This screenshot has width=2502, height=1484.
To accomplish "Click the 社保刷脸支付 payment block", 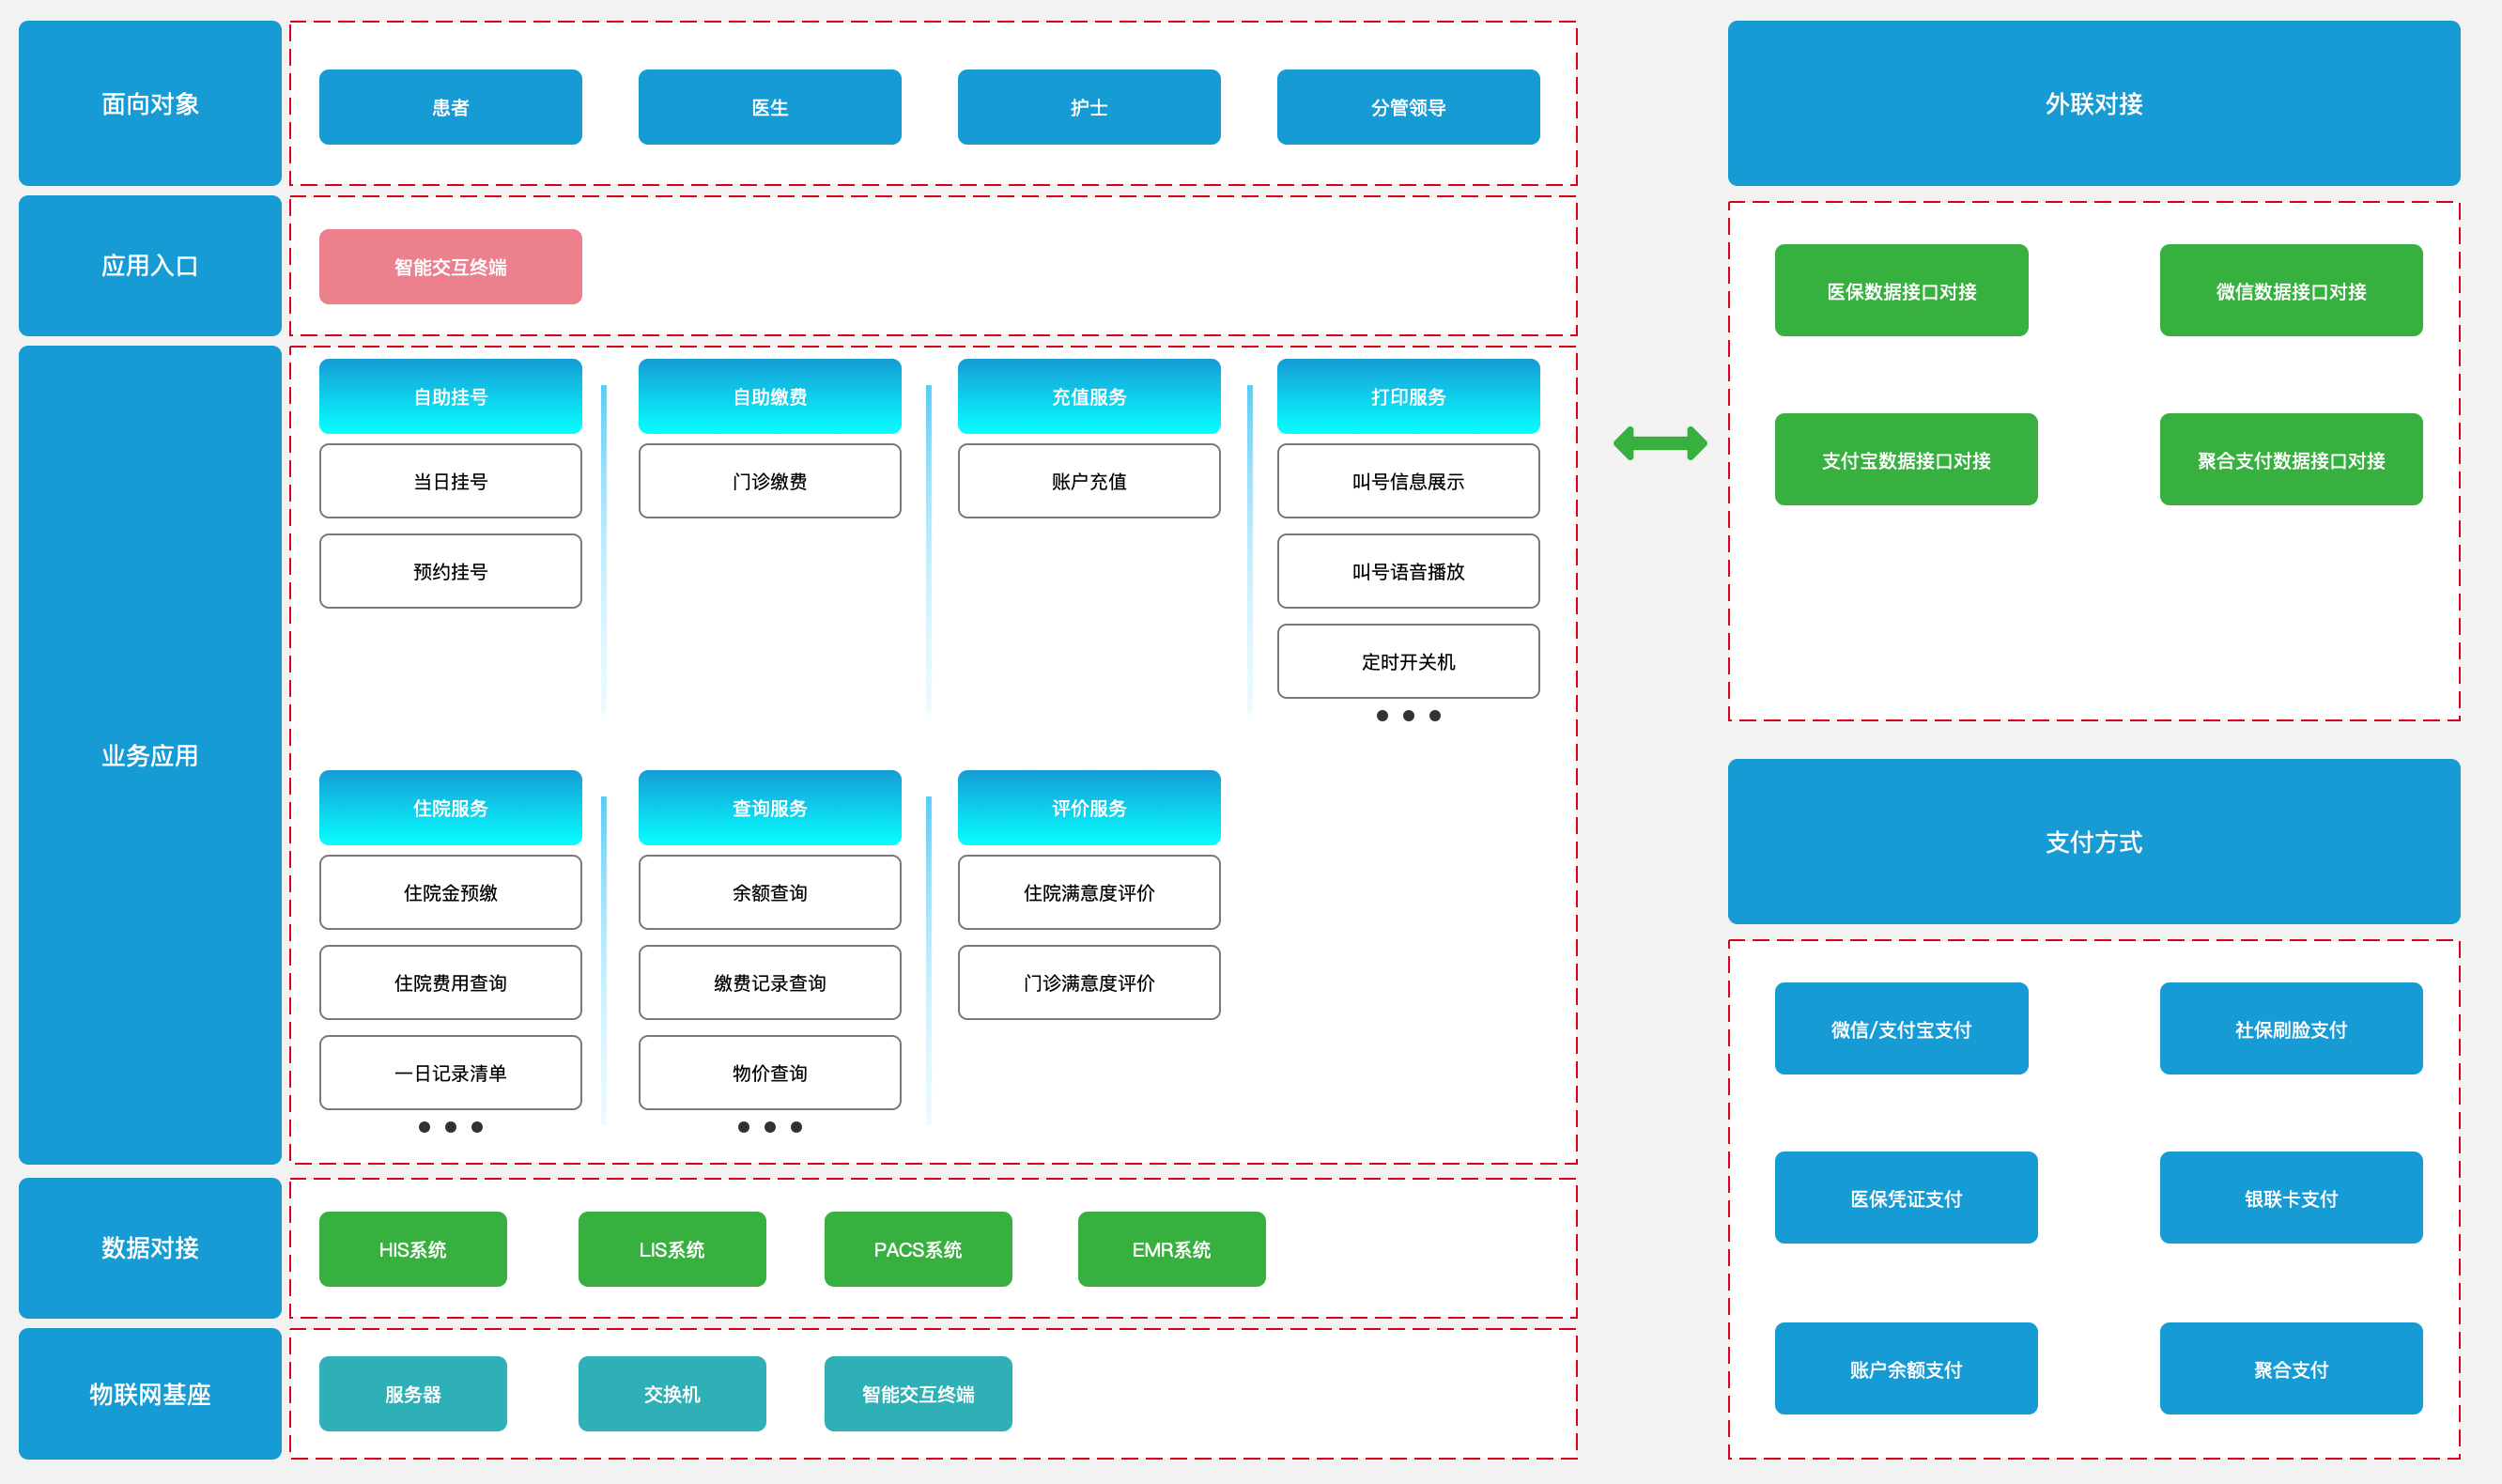I will tap(2290, 1029).
